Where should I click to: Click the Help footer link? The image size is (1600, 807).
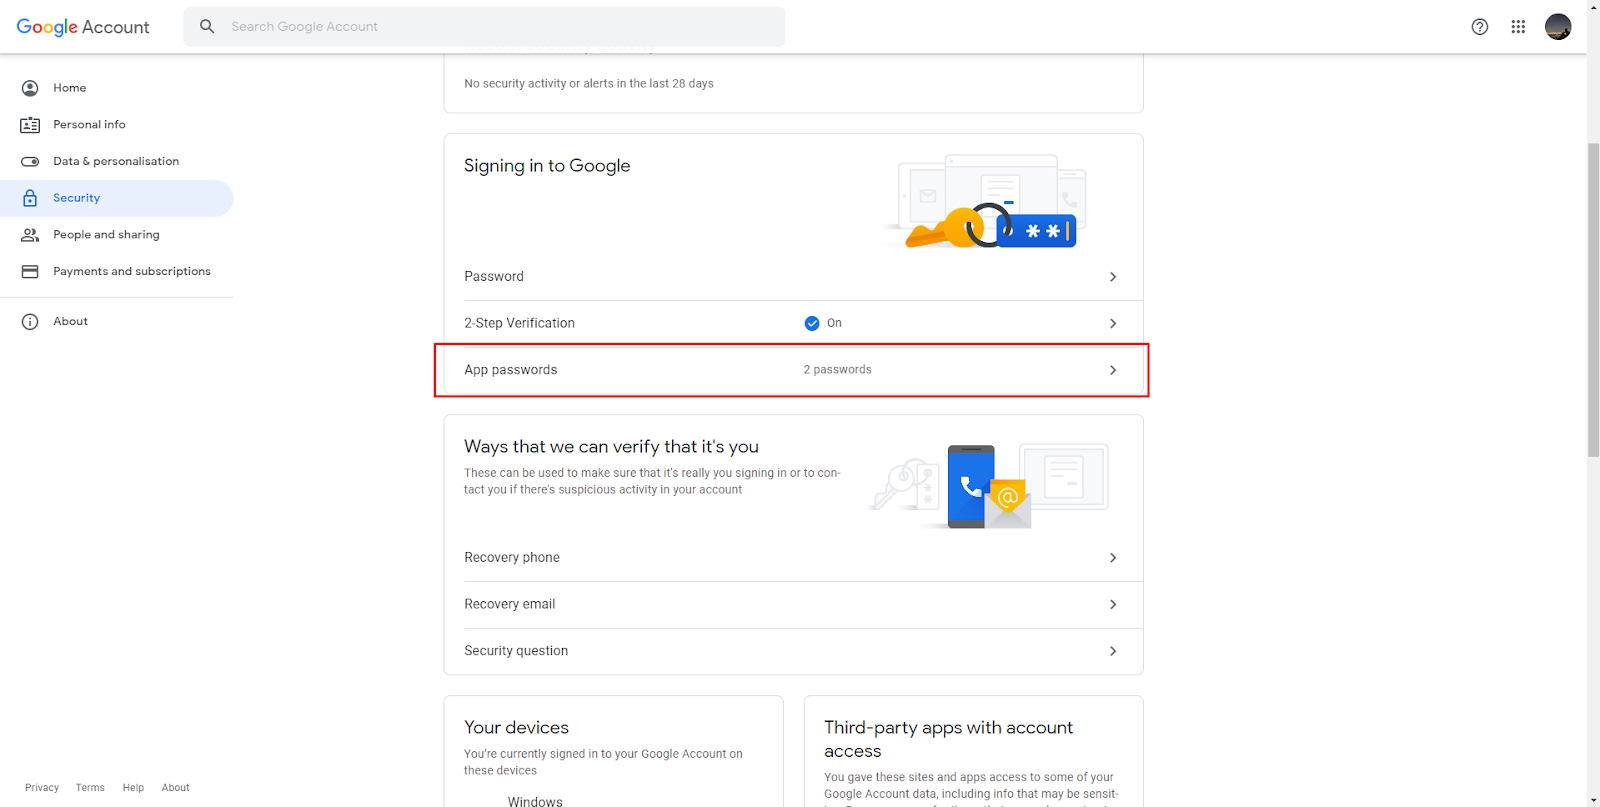pos(133,788)
